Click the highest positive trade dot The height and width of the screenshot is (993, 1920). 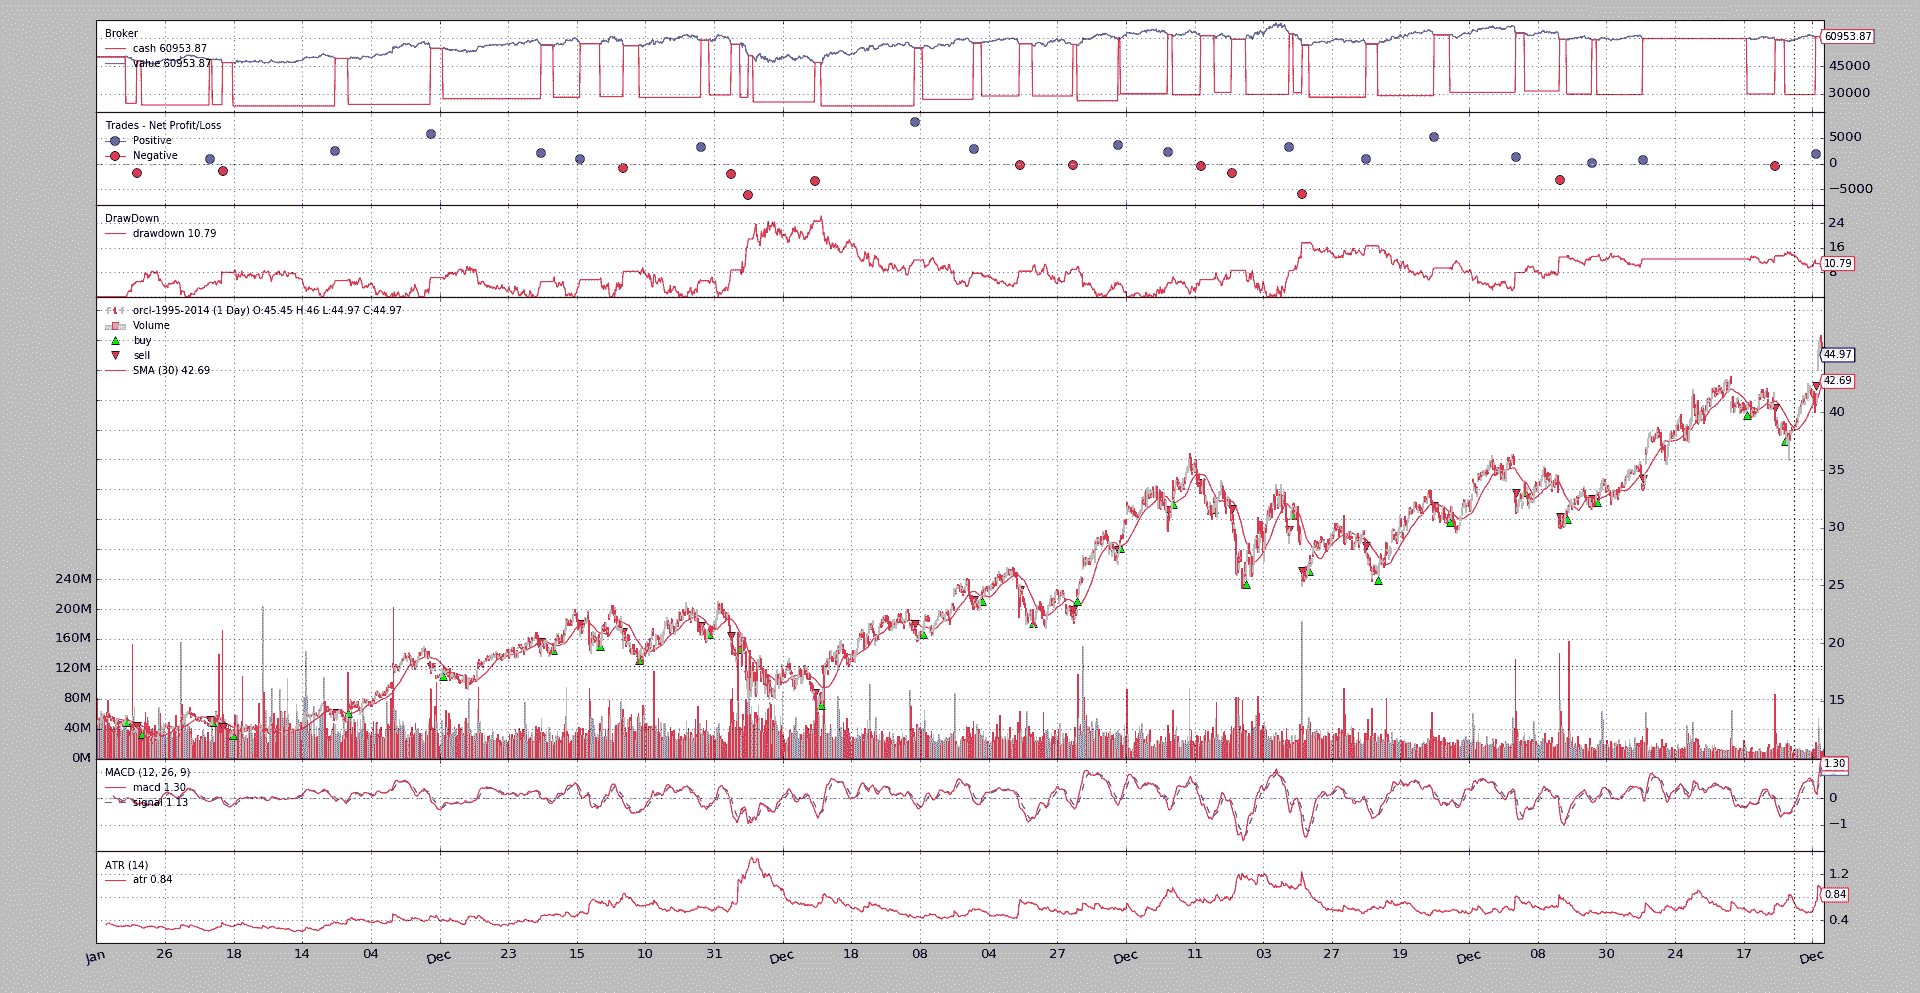click(x=915, y=122)
